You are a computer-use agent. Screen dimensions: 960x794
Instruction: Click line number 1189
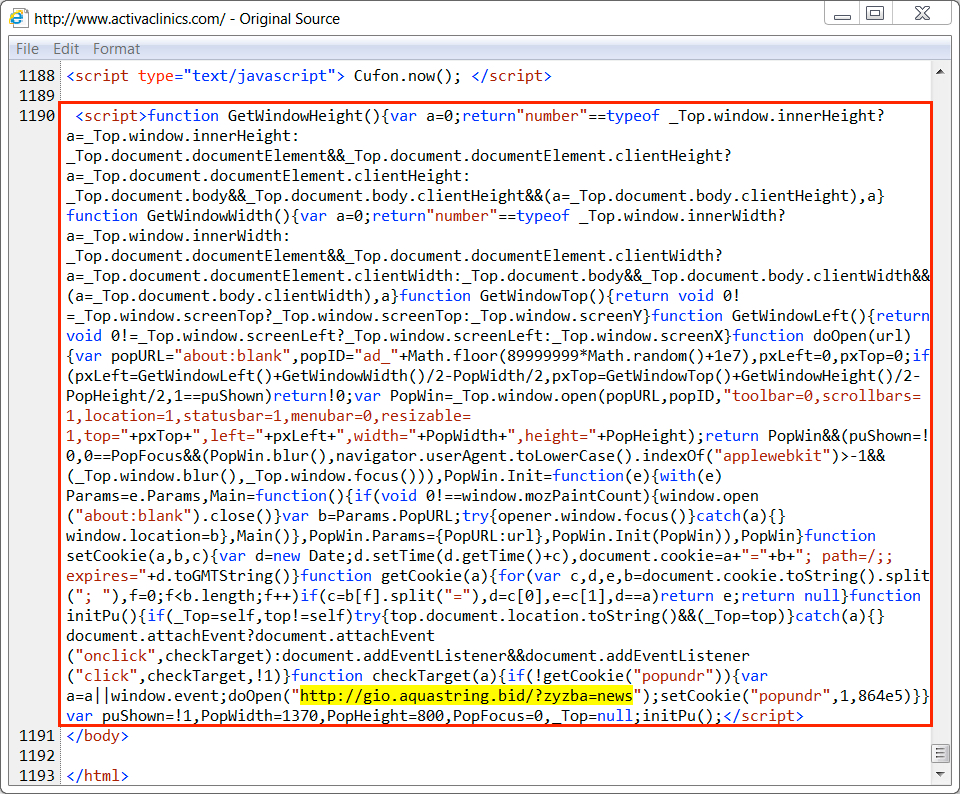(x=37, y=96)
